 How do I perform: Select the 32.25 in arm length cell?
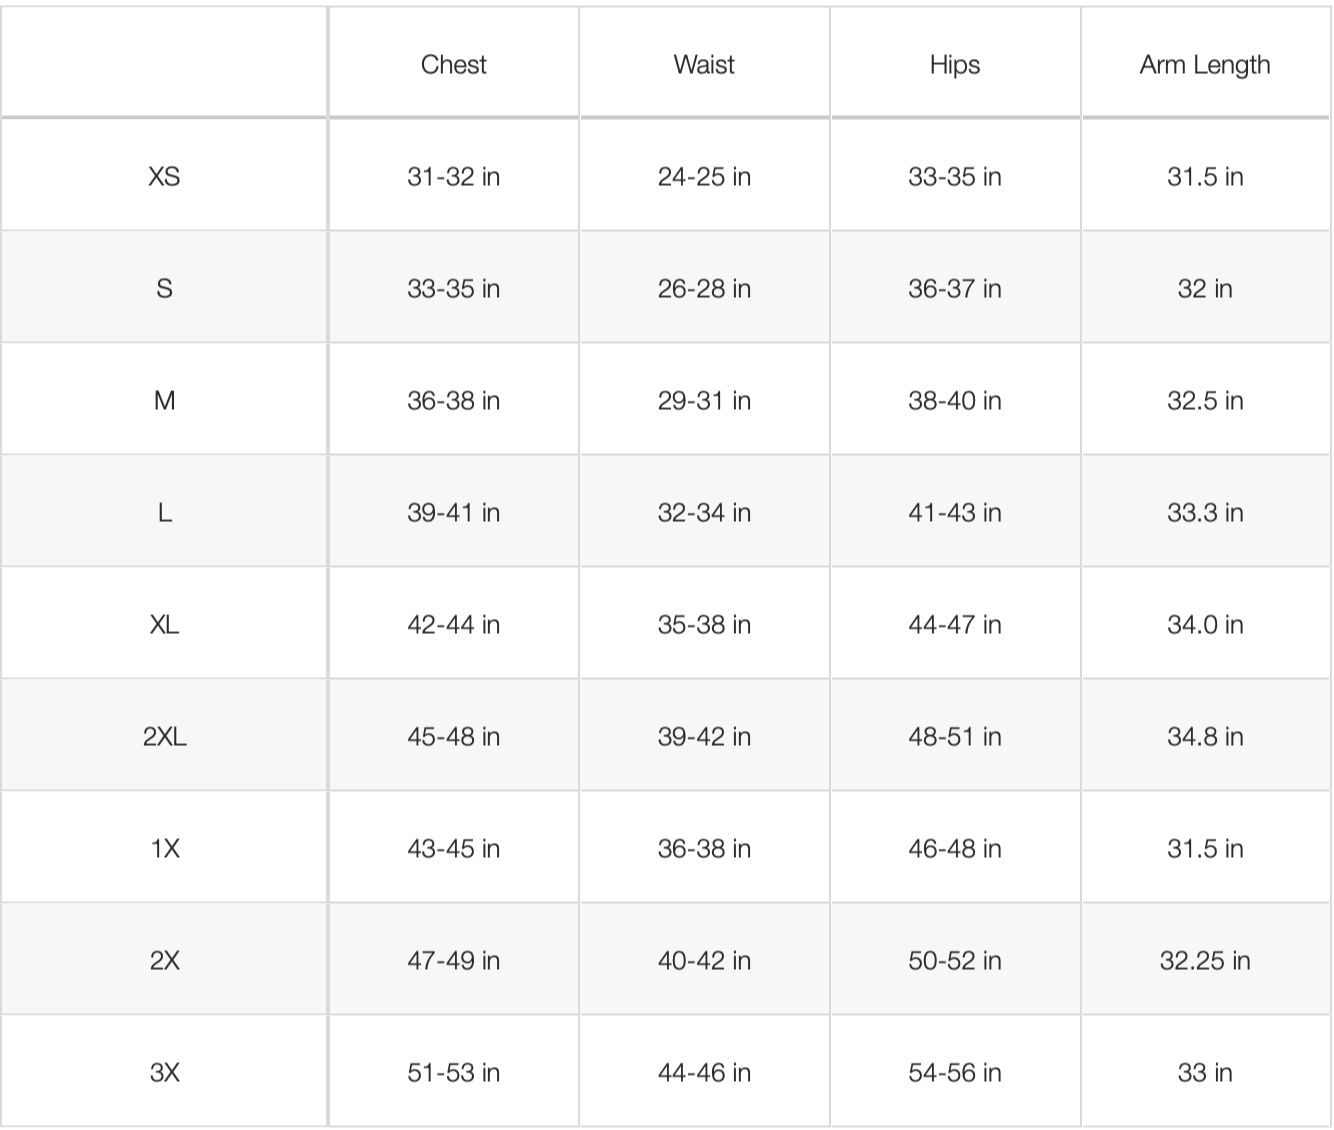1205,961
